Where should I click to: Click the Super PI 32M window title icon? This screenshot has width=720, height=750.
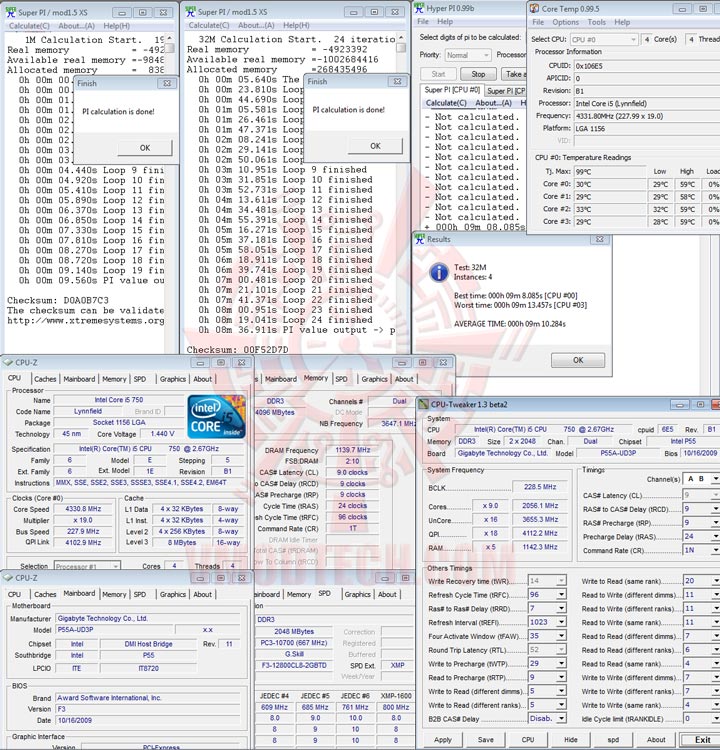(190, 11)
